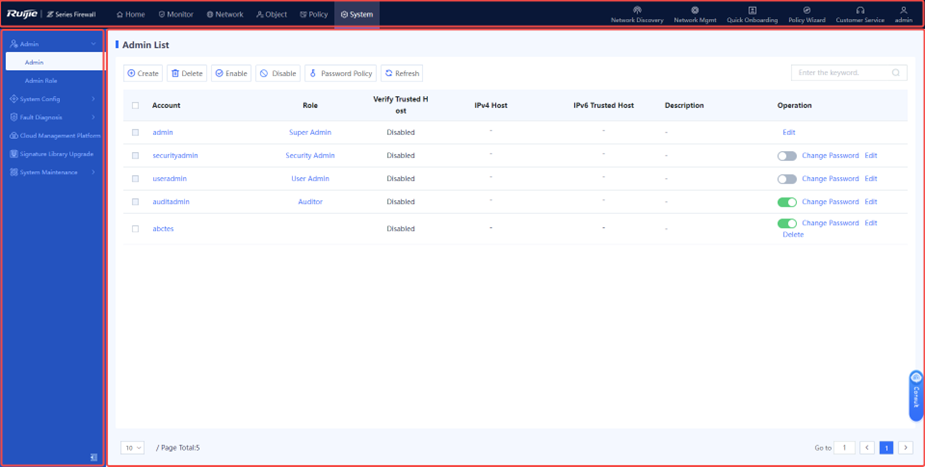The image size is (925, 467).
Task: Open the abctes account link
Action: (x=163, y=229)
